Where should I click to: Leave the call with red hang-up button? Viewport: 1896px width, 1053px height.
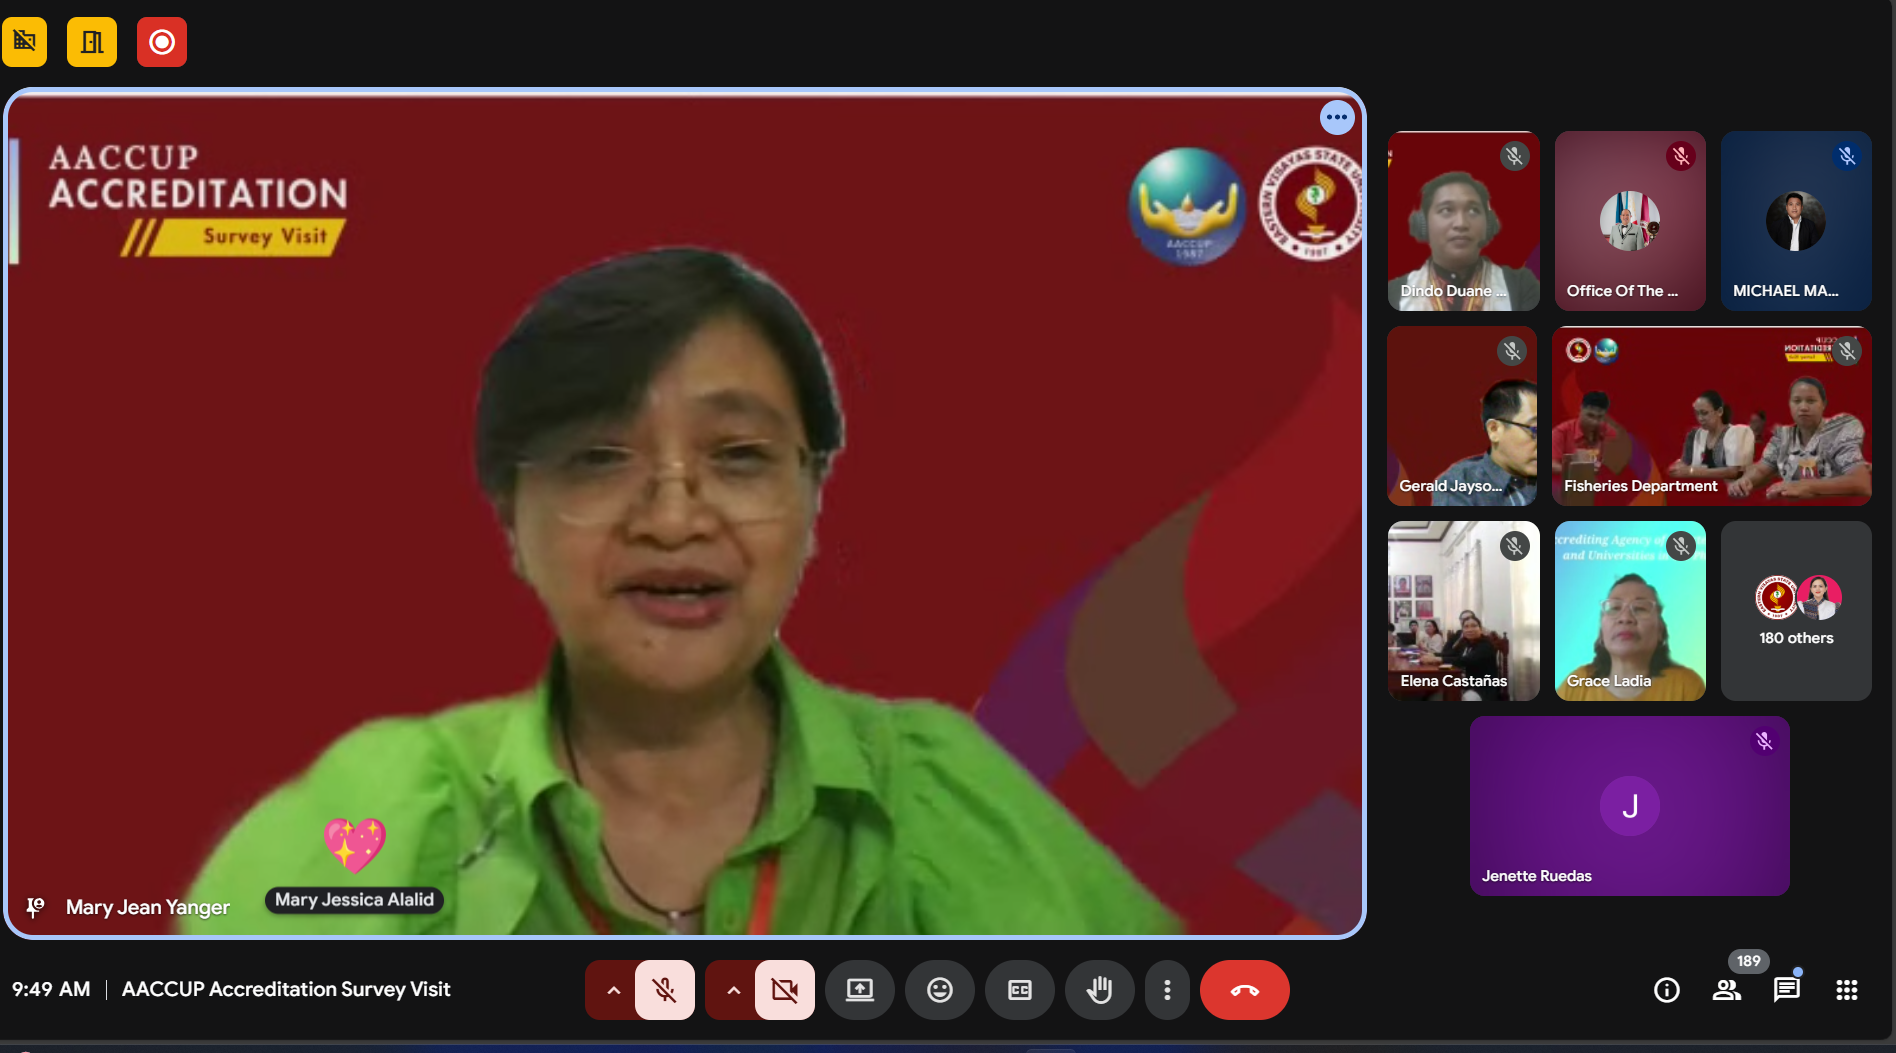coord(1244,990)
